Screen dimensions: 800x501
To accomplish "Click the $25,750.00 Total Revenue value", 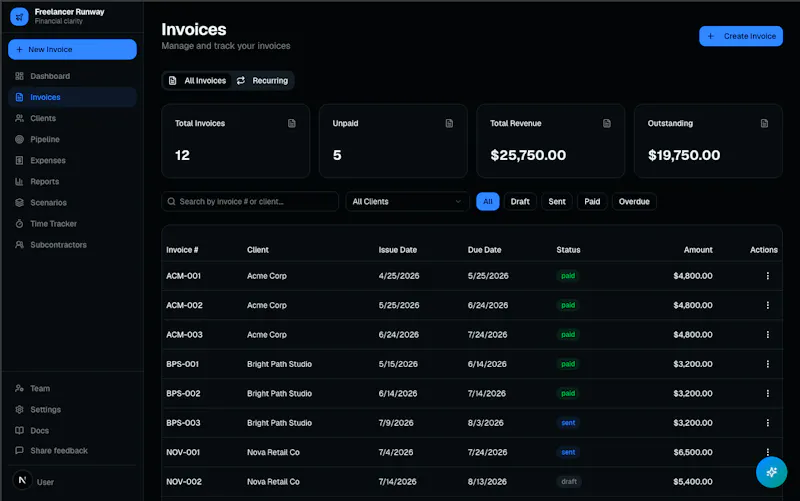I will coord(528,155).
